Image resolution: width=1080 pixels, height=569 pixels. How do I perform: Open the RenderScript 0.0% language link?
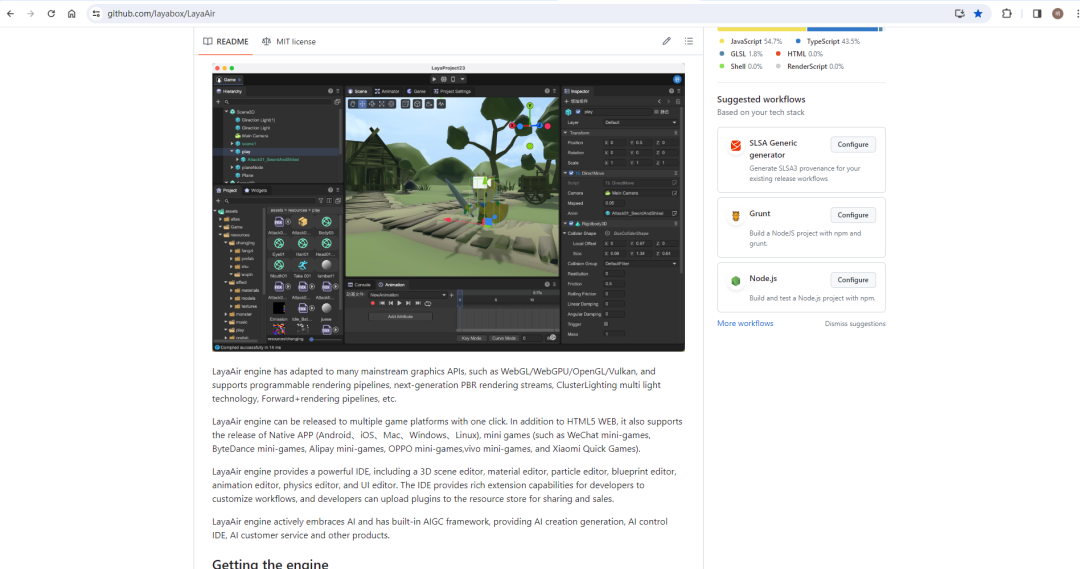click(x=809, y=67)
